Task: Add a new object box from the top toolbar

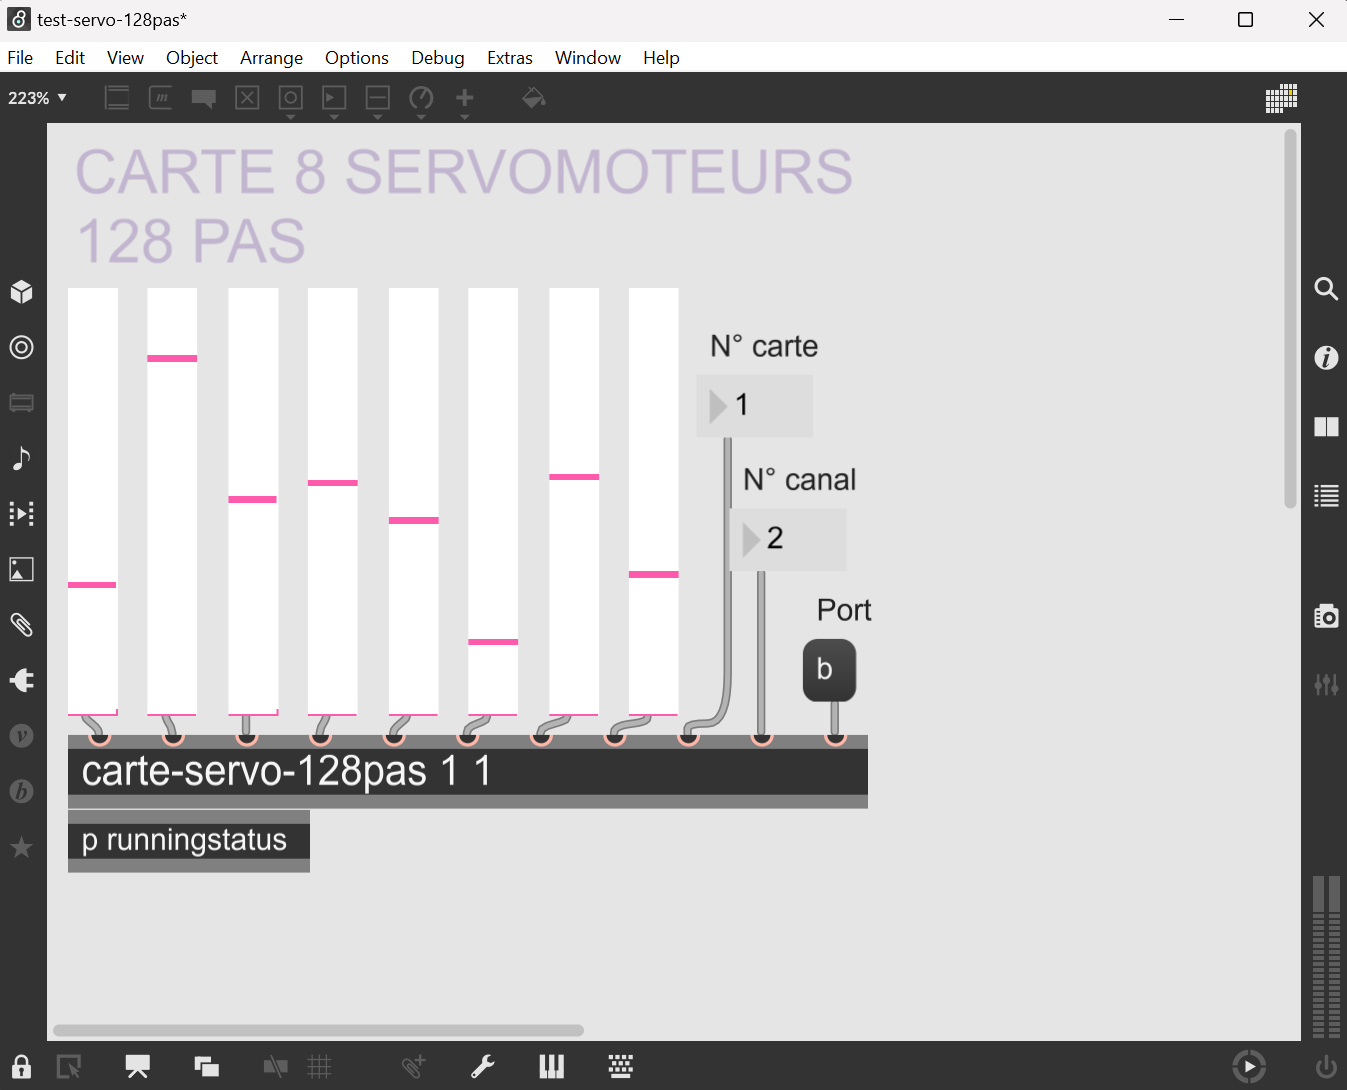Action: [x=117, y=98]
